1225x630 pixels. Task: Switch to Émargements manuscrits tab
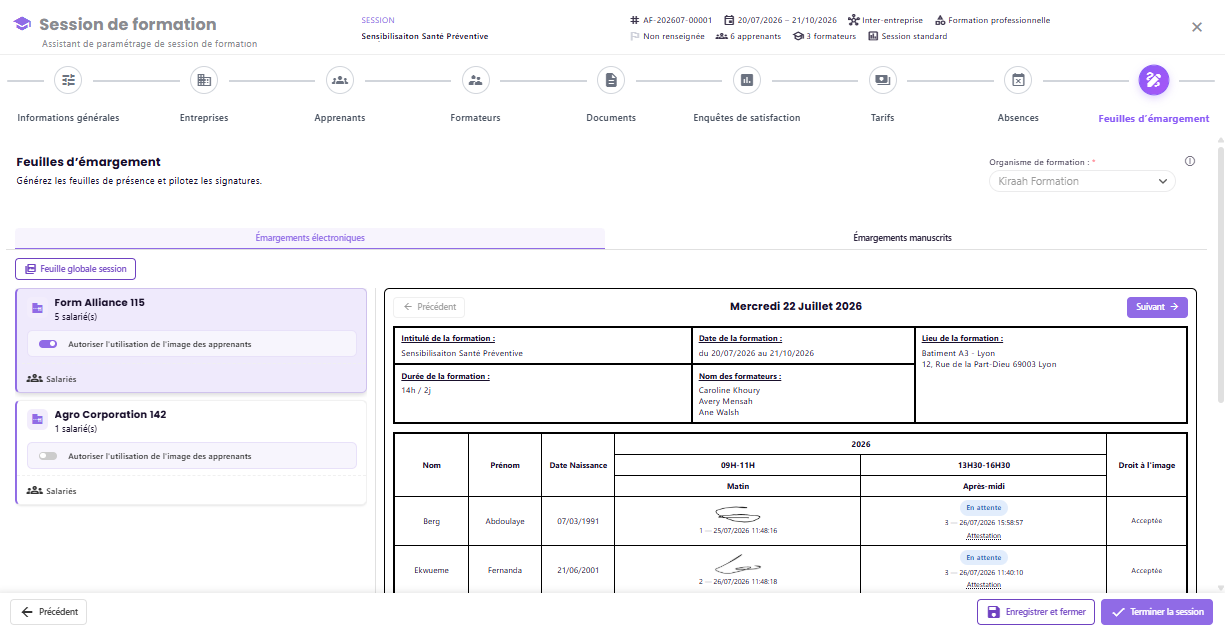[x=902, y=238]
